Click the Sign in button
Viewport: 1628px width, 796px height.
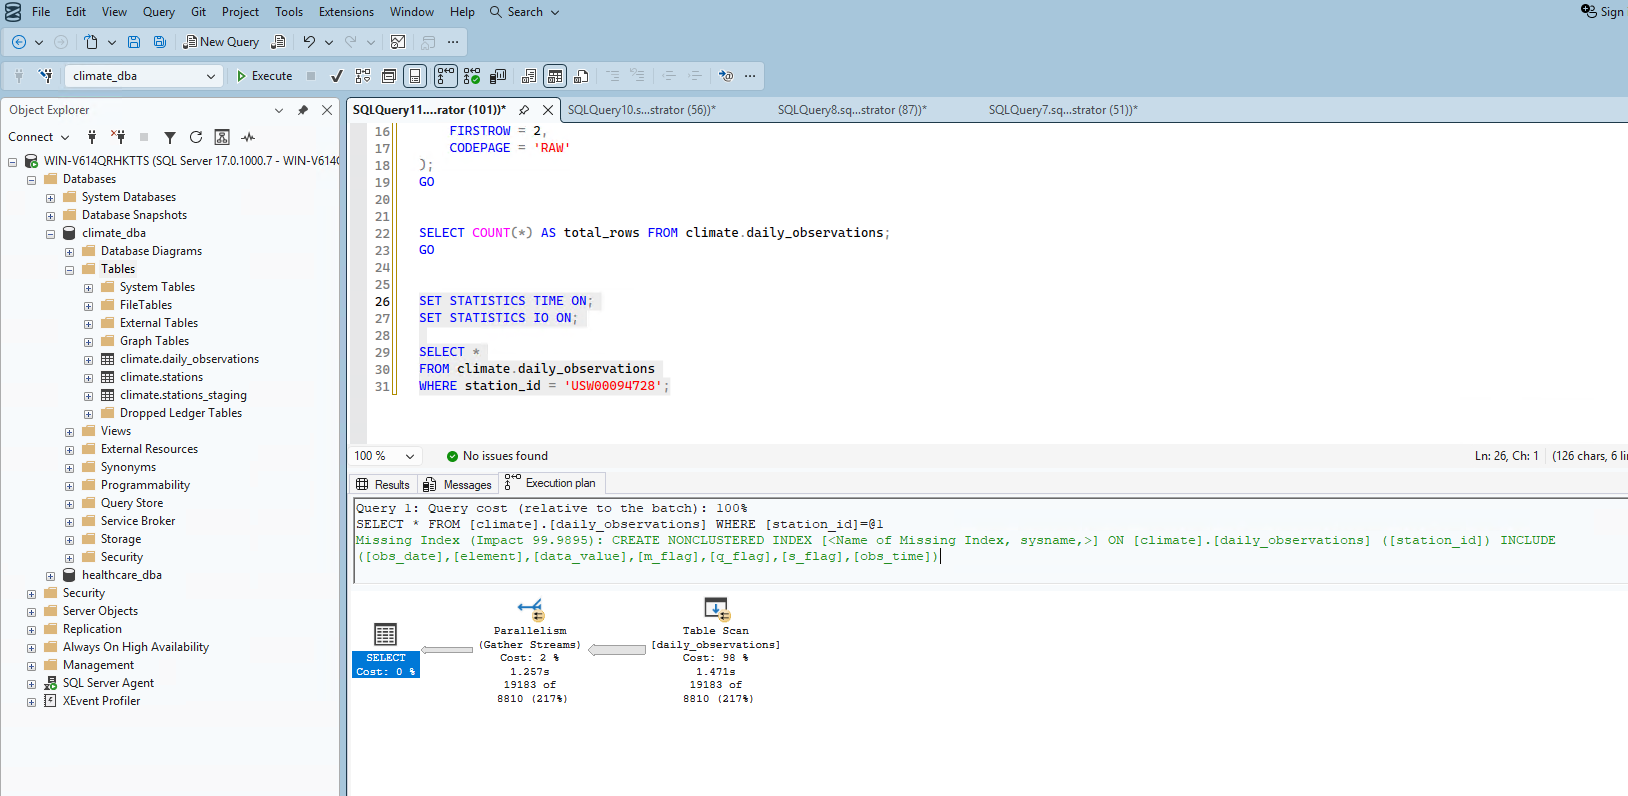coord(1602,12)
